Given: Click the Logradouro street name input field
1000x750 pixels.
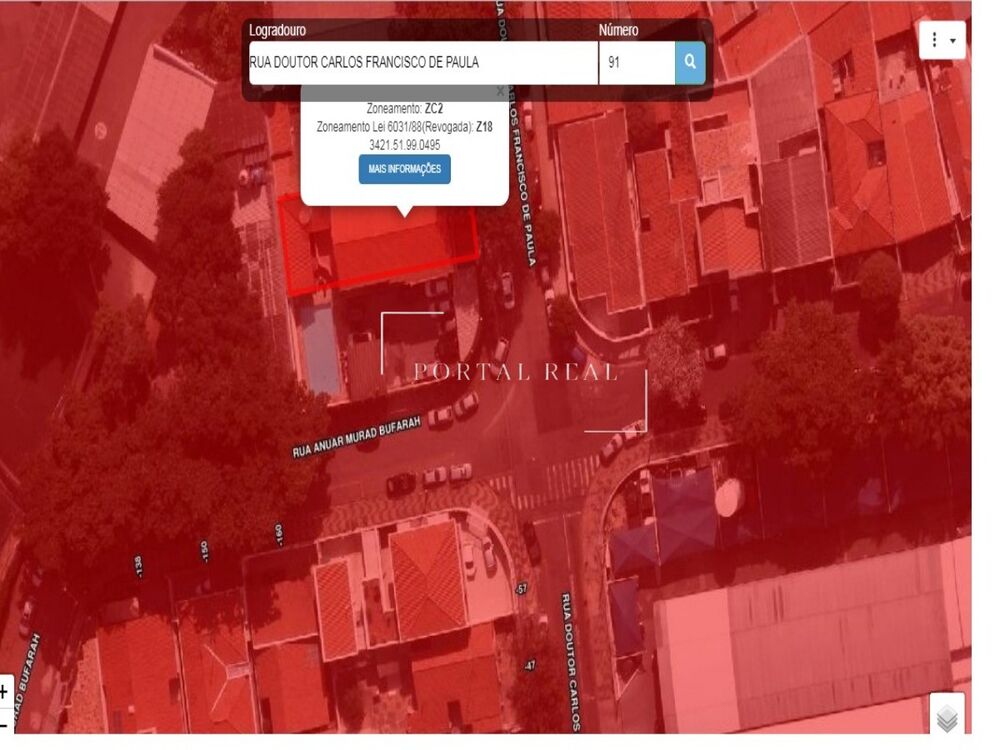Looking at the screenshot, I should [423, 62].
